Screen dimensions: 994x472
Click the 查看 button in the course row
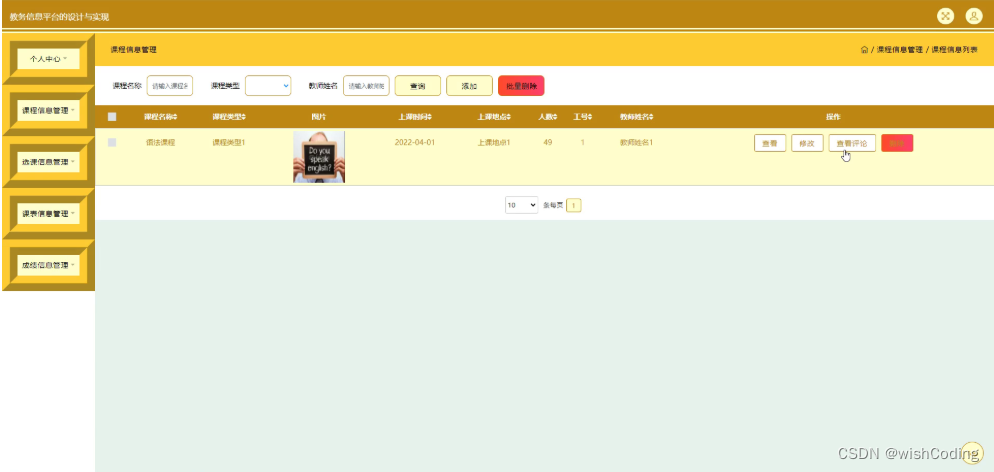770,143
